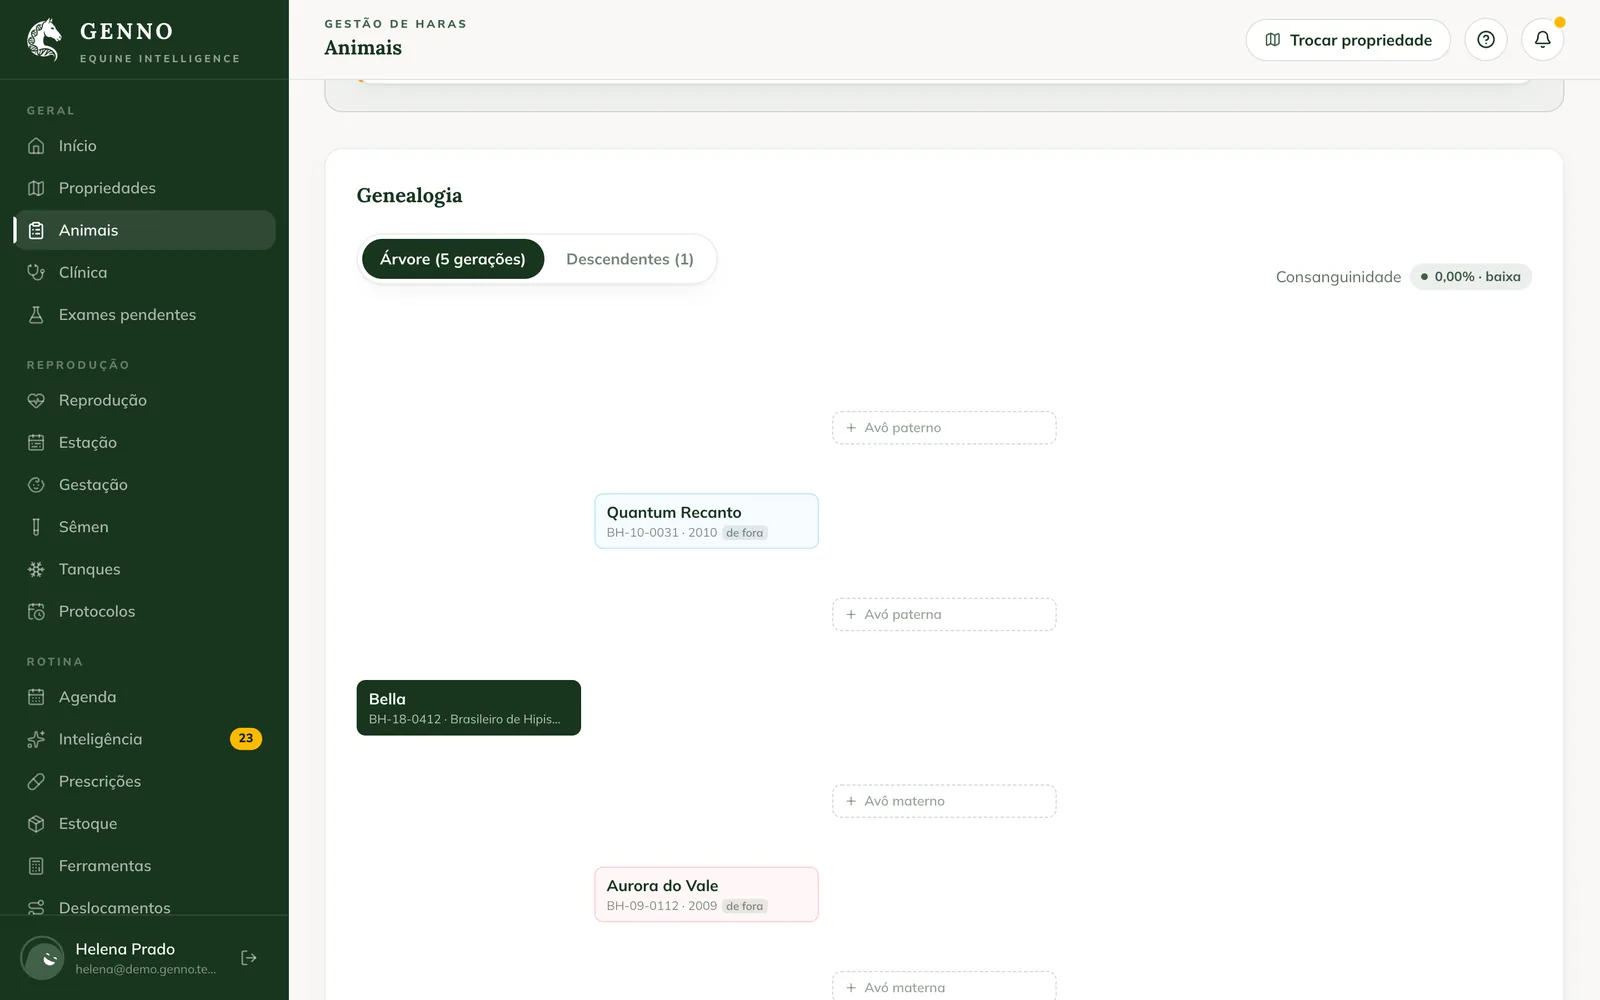Screen dimensions: 1600x1000
Task: Open Tanques label in sidebar
Action: 90,569
